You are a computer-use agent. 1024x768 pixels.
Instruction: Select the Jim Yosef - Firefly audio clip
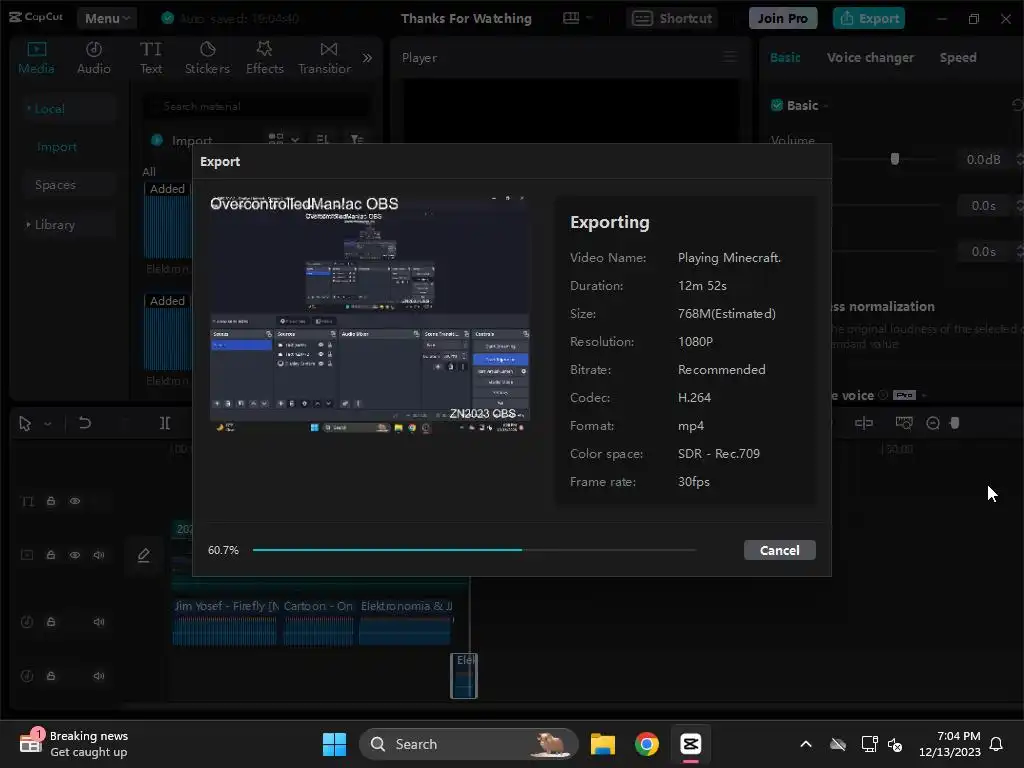[225, 622]
